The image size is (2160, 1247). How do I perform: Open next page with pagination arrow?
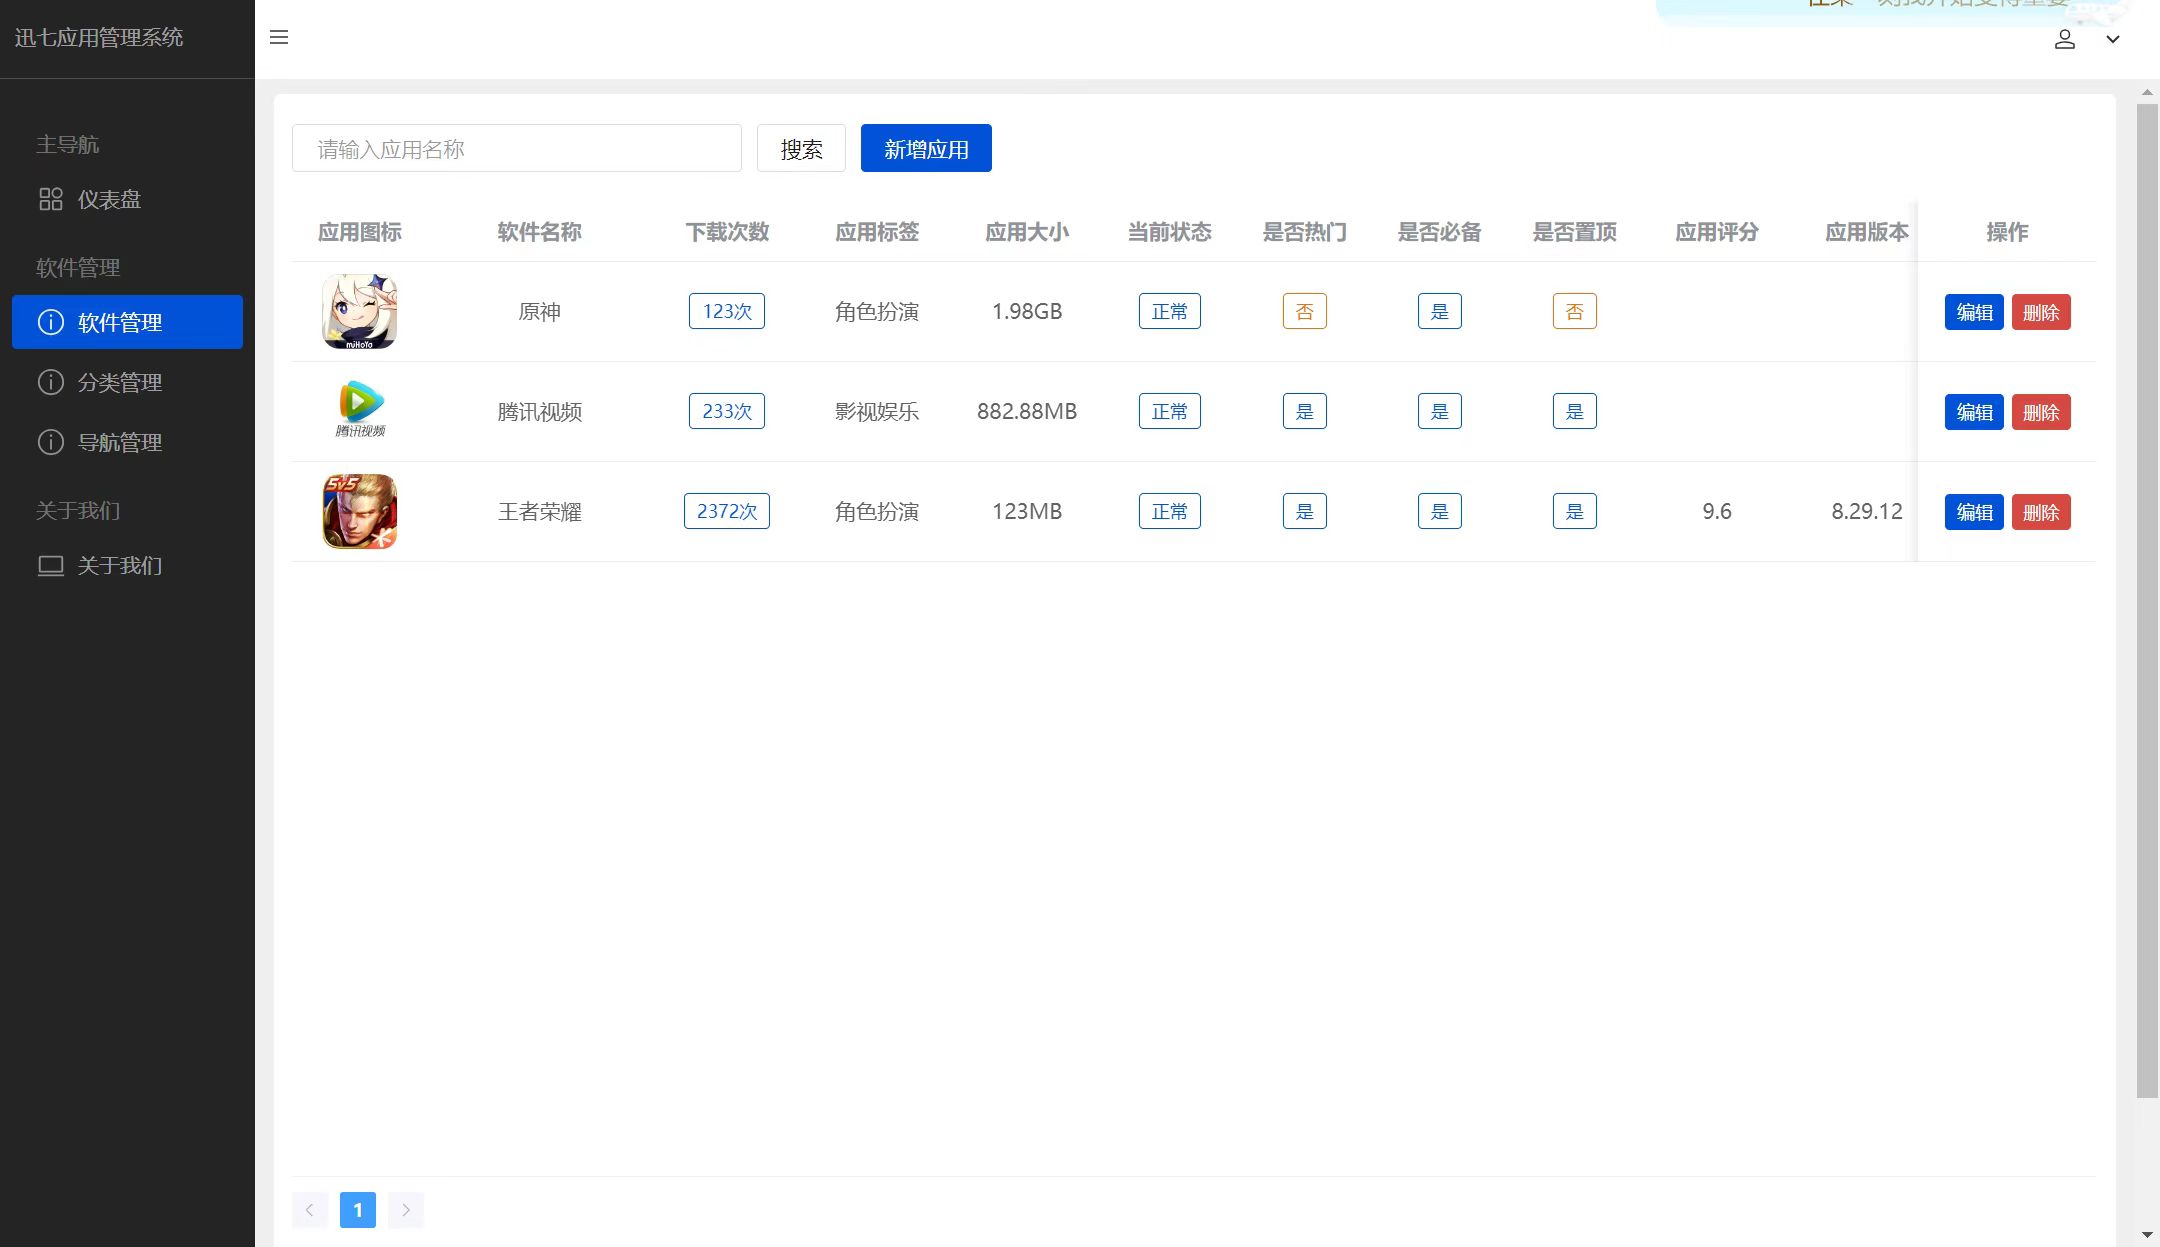click(x=406, y=1209)
